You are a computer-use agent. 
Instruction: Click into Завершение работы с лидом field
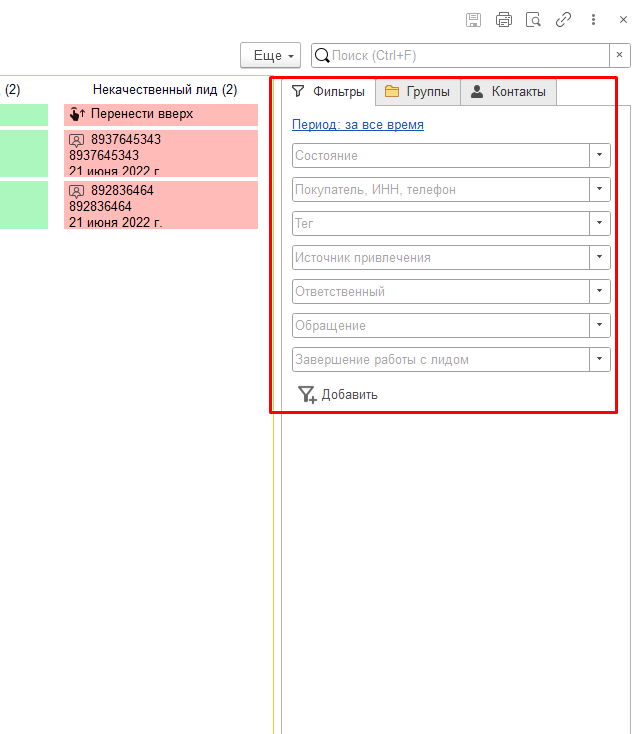click(x=441, y=360)
